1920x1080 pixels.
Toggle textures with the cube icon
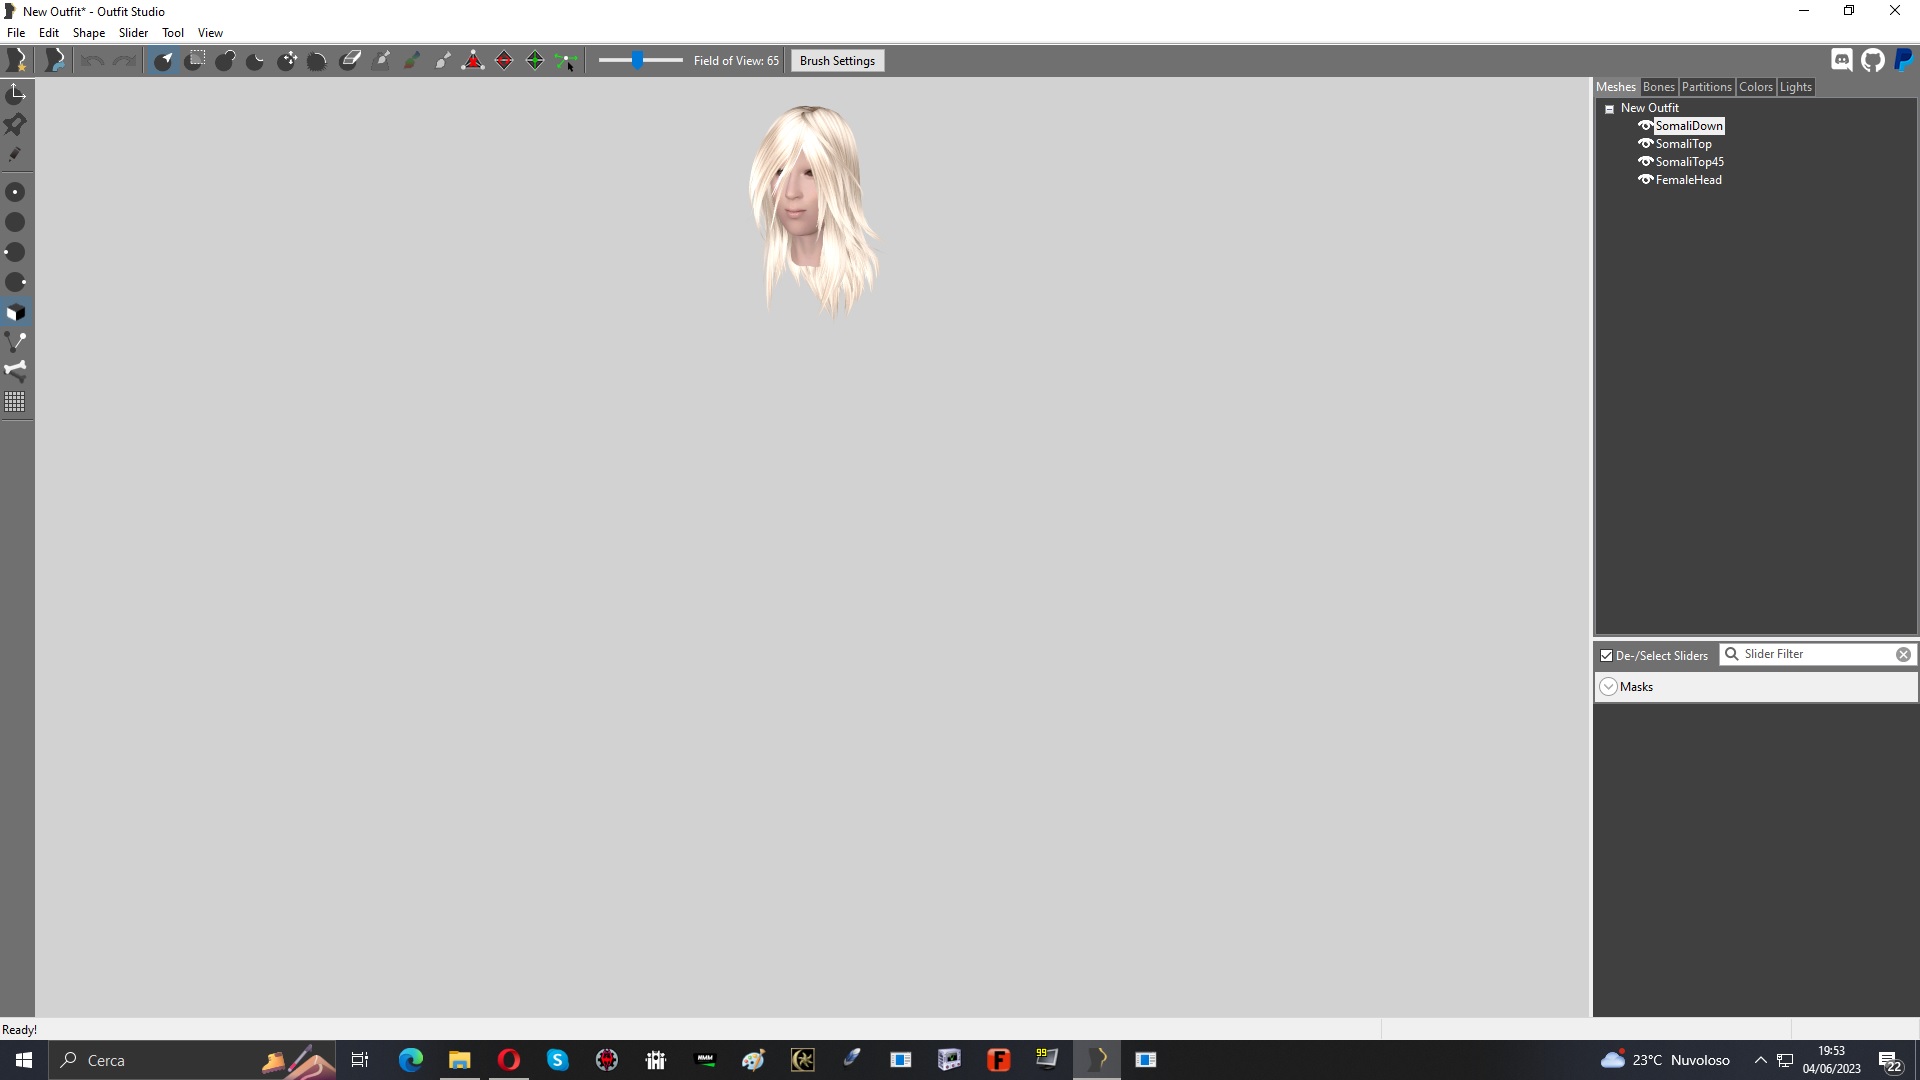click(16, 312)
